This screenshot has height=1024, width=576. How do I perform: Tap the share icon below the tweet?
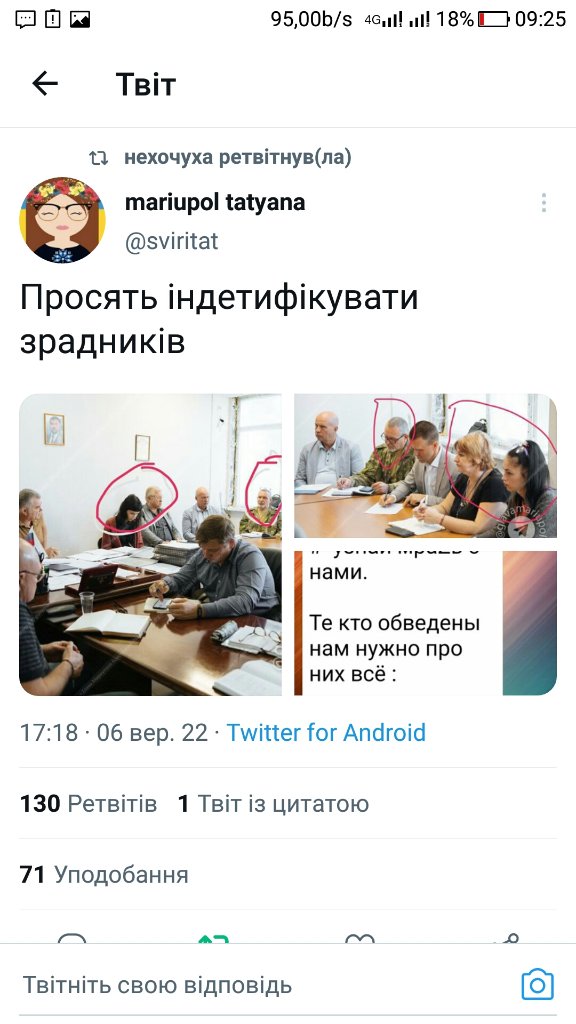(x=506, y=939)
